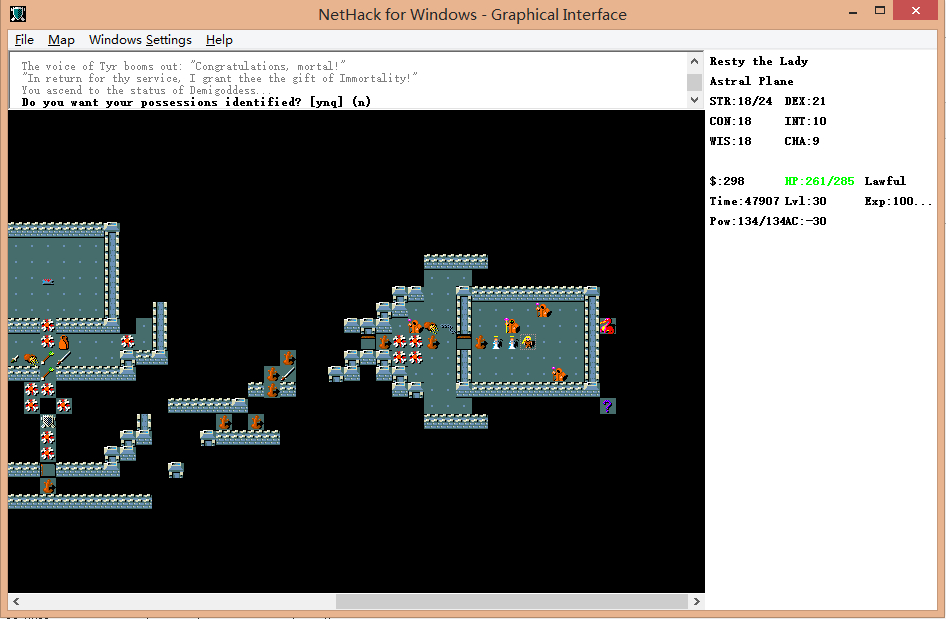This screenshot has width=946, height=619.
Task: Click the AC:-30 armor class value
Action: pyautogui.click(x=807, y=221)
